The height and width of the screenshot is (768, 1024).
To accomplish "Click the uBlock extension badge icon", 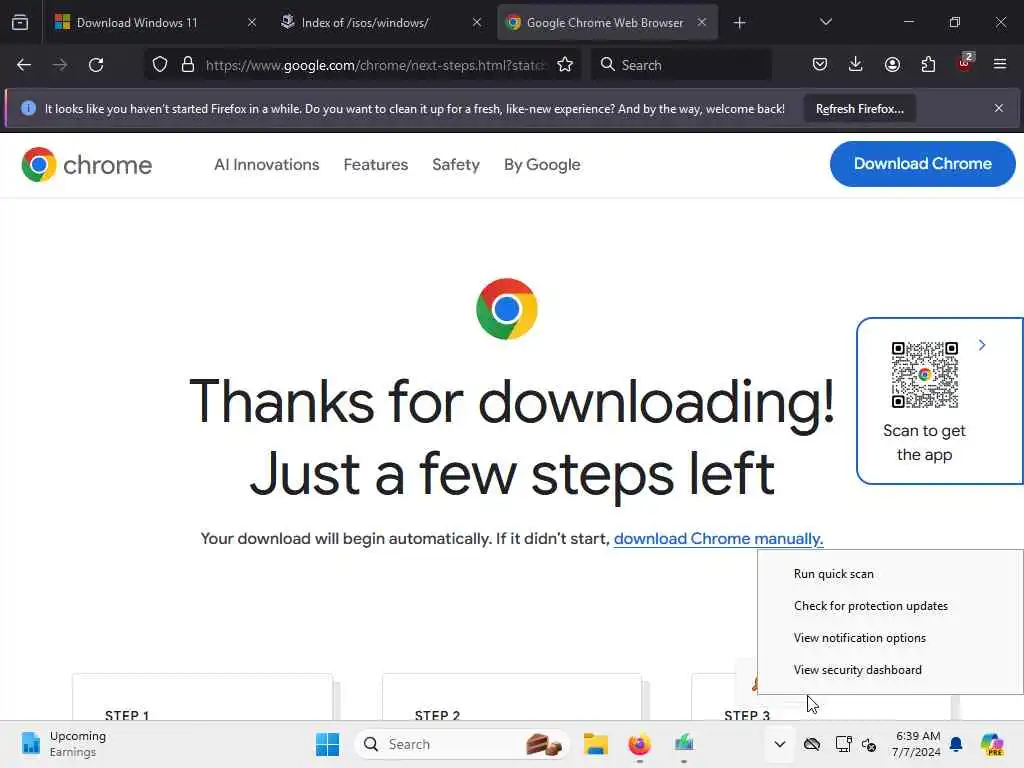I will [965, 63].
